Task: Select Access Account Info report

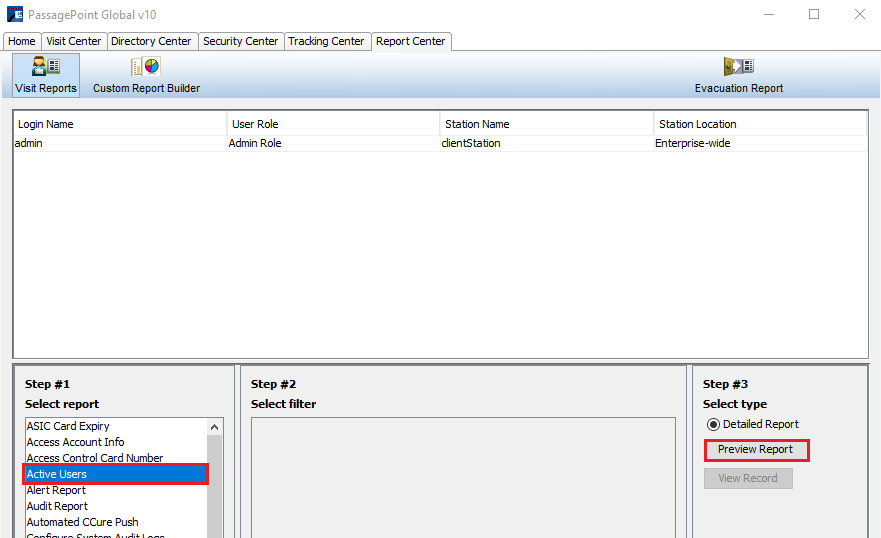Action: click(x=116, y=443)
